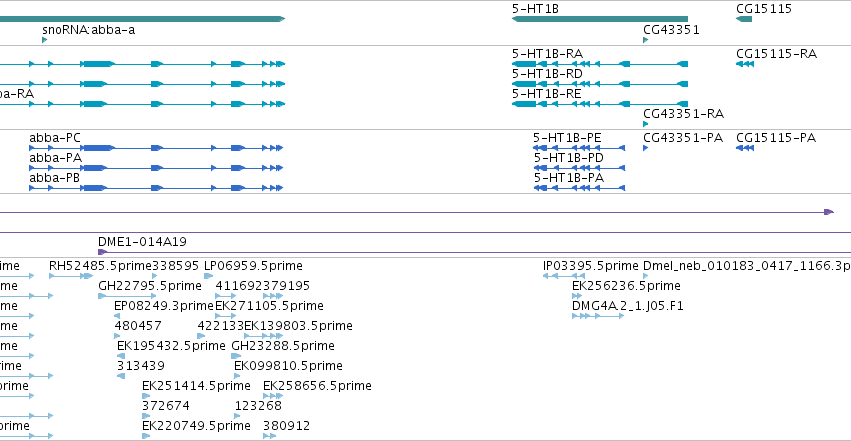Screen dimensions: 851x441
Task: Select the 5-HT1B gene span bar
Action: coord(600,19)
